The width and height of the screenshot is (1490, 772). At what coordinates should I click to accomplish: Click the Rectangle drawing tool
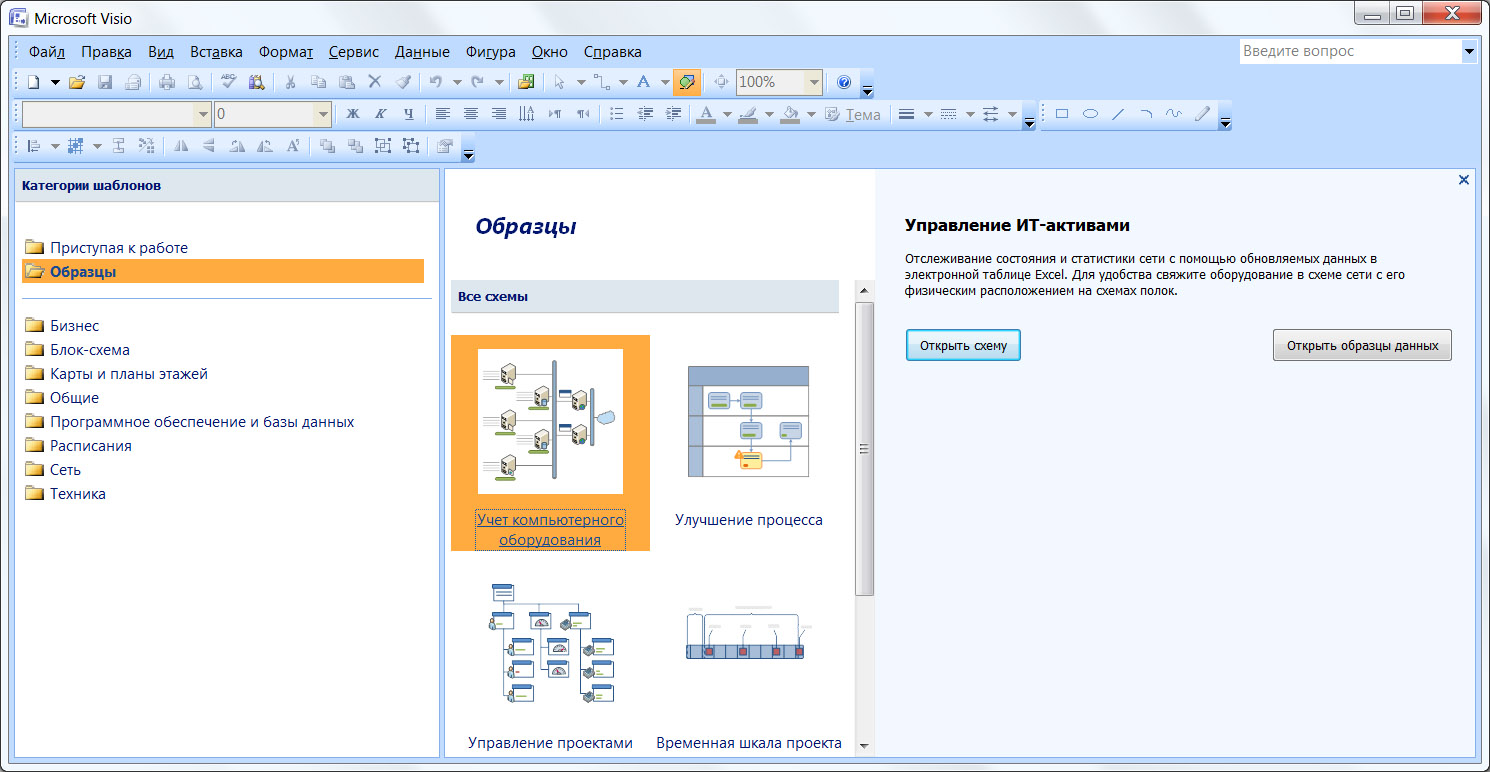(1062, 114)
